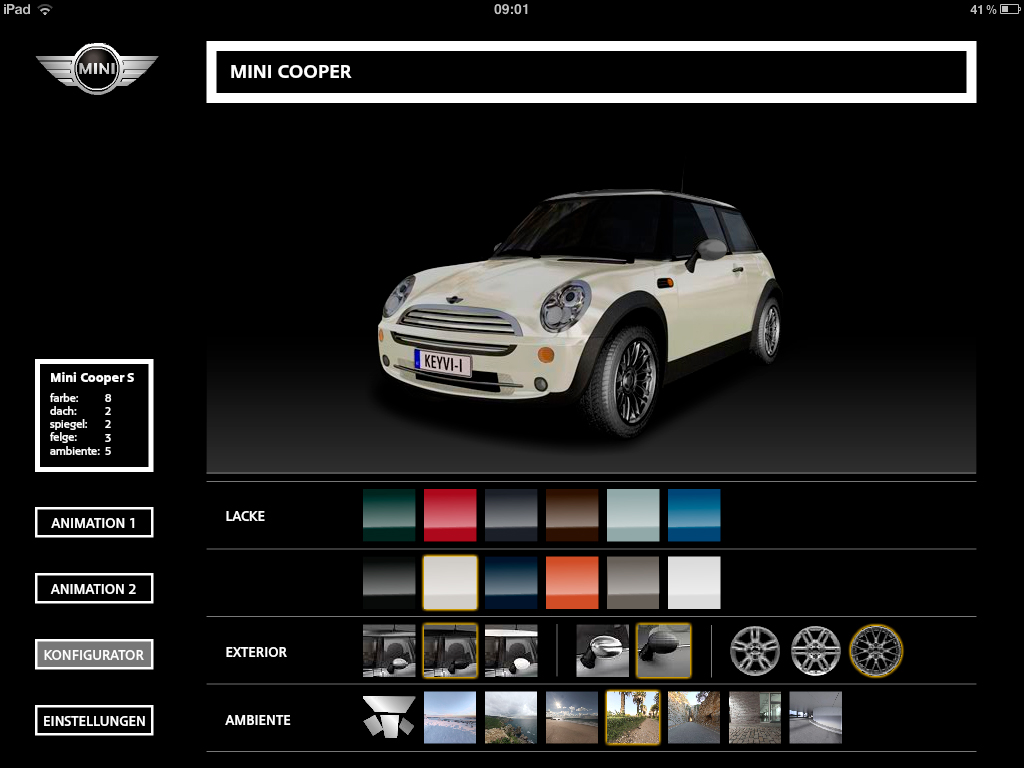The width and height of the screenshot is (1024, 768).
Task: Select the orange paint swatch
Action: coord(572,583)
